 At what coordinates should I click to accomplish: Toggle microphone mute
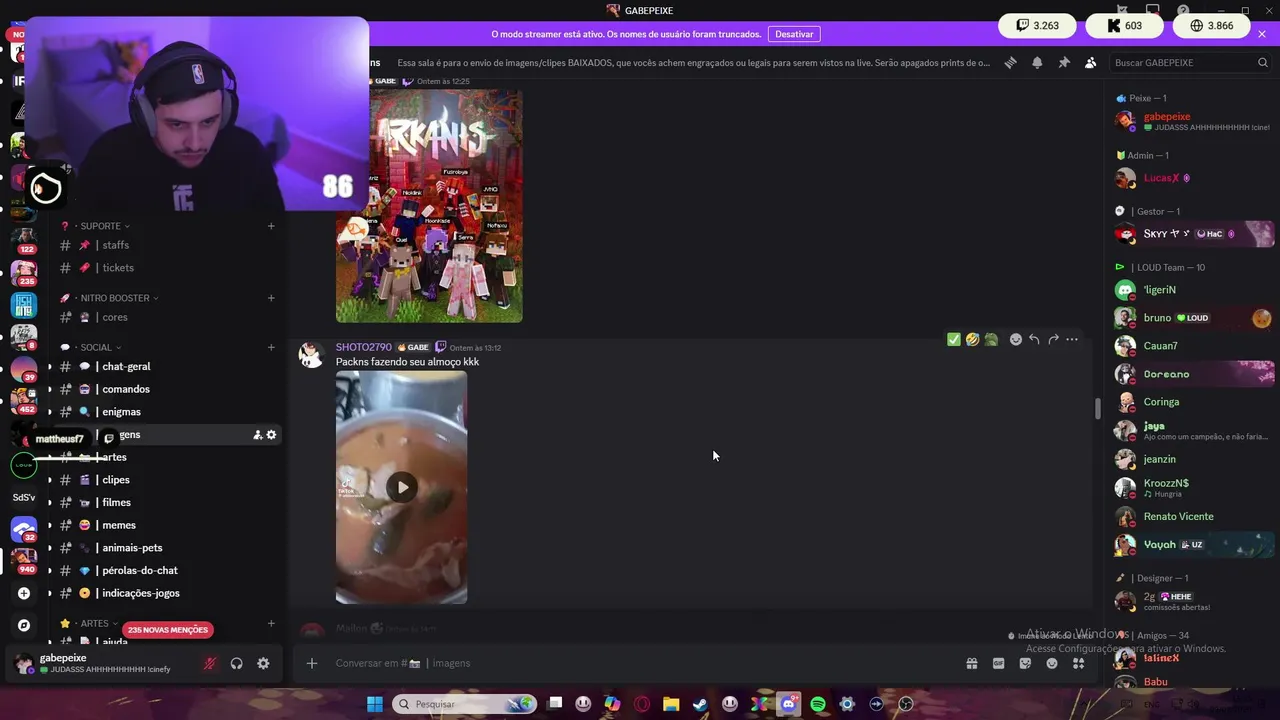(x=209, y=663)
